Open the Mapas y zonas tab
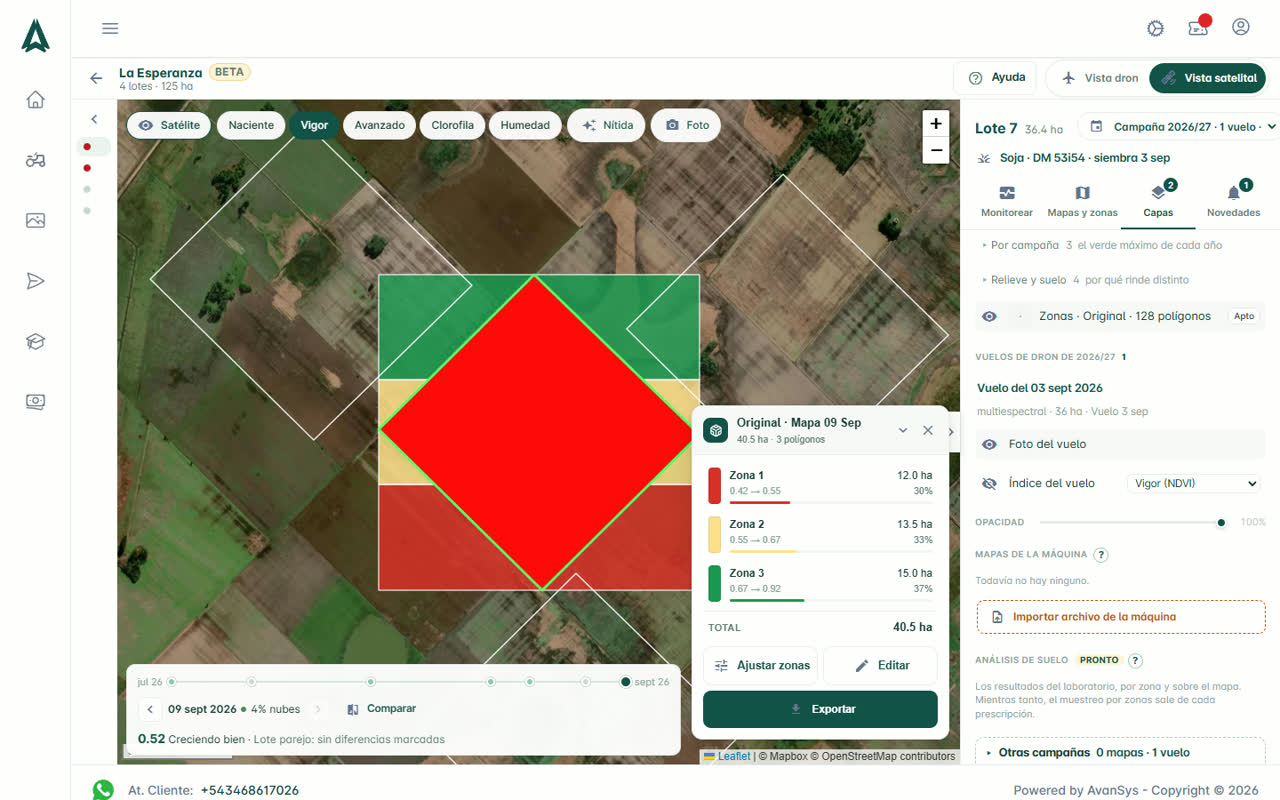Image resolution: width=1280 pixels, height=800 pixels. click(x=1082, y=201)
